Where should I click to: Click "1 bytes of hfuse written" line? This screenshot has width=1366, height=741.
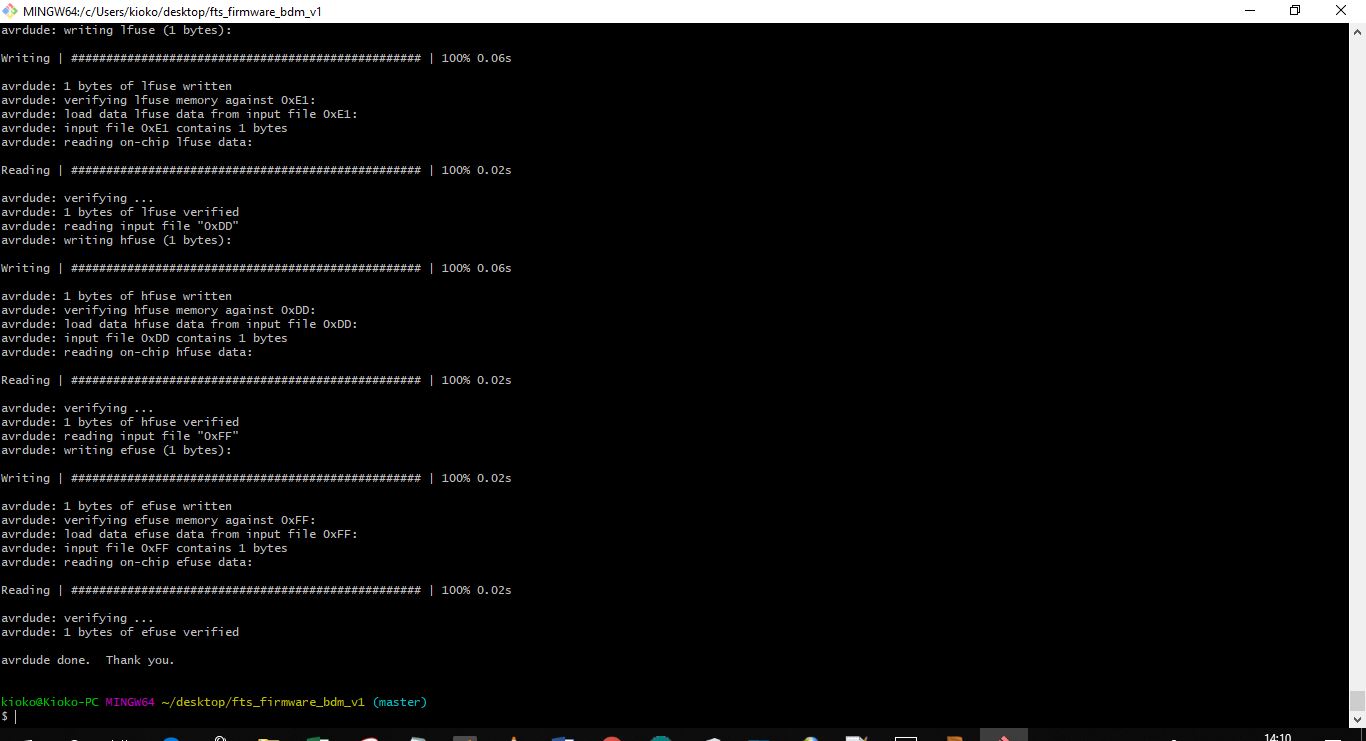[116, 296]
